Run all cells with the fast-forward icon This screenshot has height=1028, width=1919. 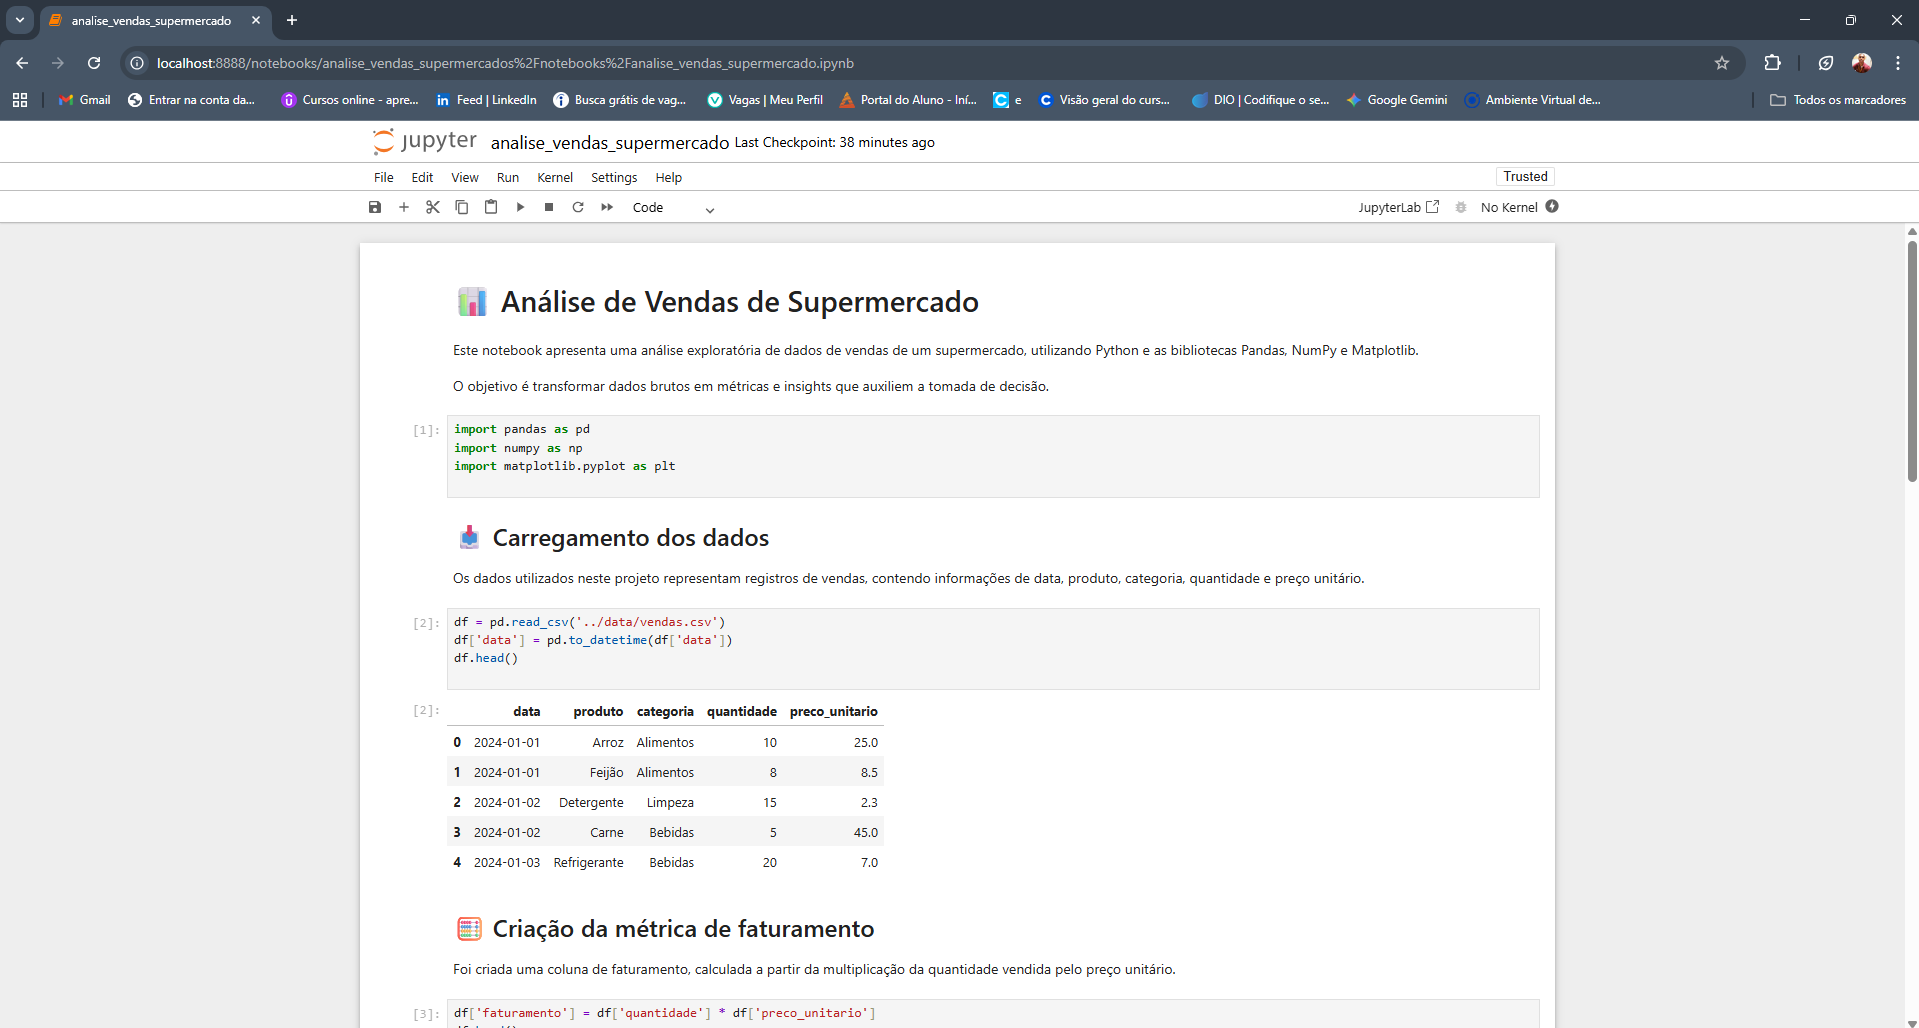(x=607, y=207)
